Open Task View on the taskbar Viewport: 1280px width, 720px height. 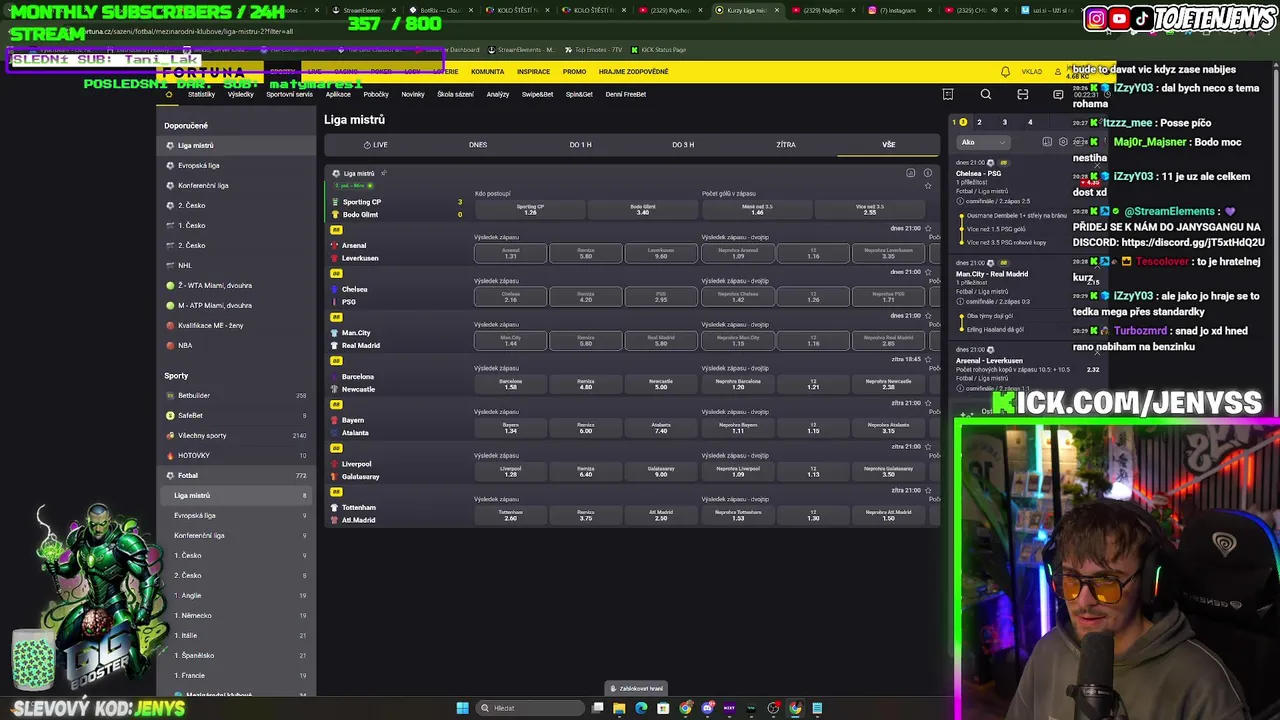click(597, 708)
